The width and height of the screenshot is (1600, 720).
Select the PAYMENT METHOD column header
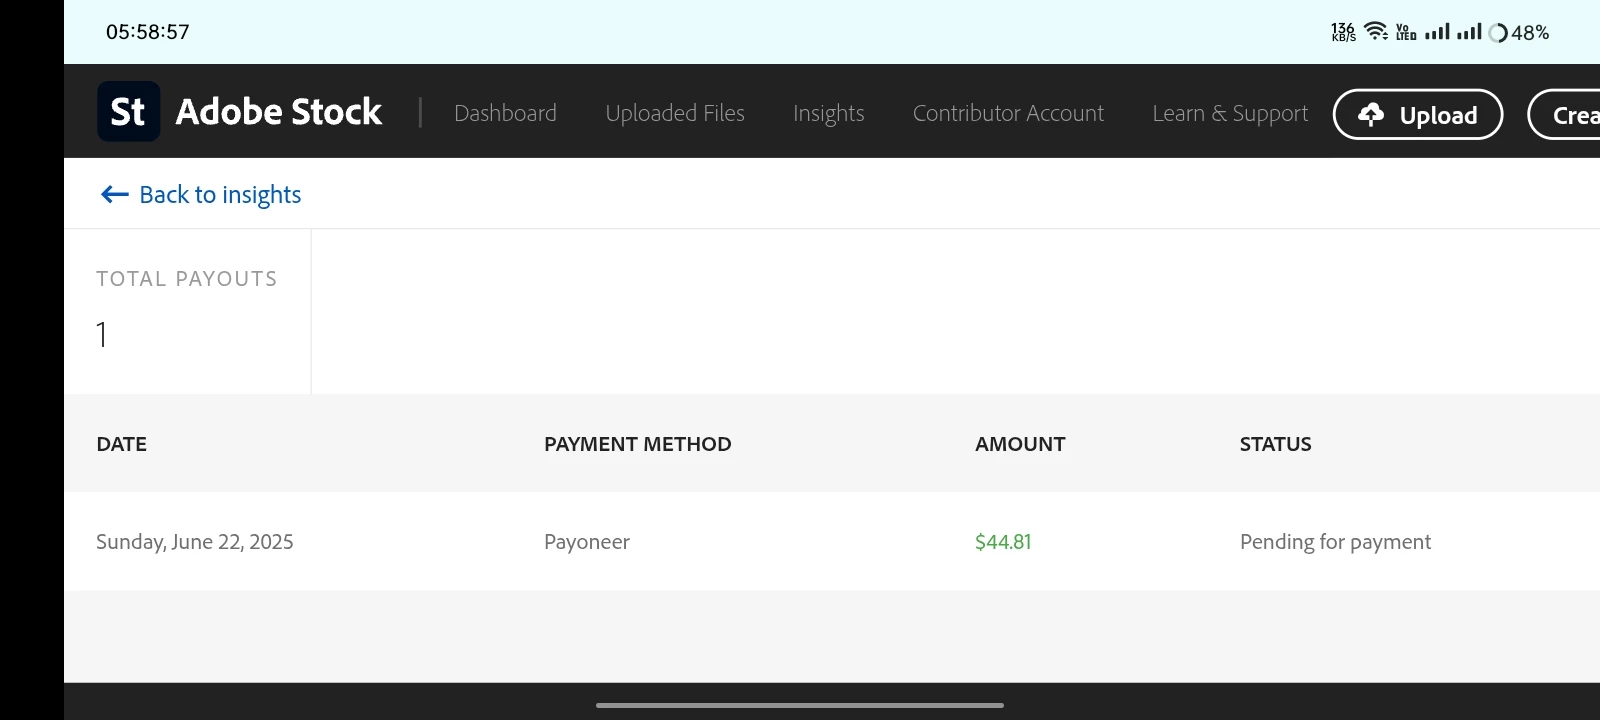[x=638, y=444]
